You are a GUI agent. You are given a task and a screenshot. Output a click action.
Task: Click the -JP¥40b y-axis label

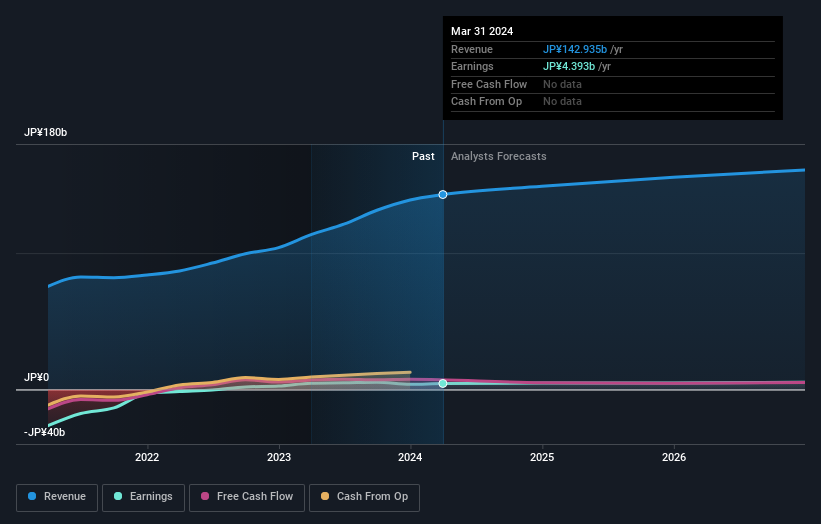(45, 432)
